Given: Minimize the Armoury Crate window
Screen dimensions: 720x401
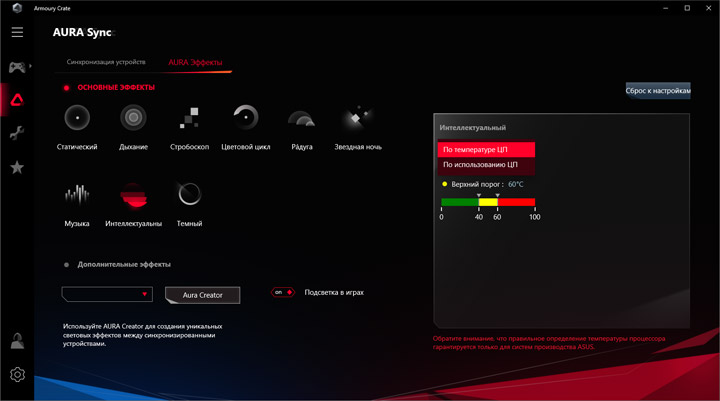Looking at the screenshot, I should point(665,8).
